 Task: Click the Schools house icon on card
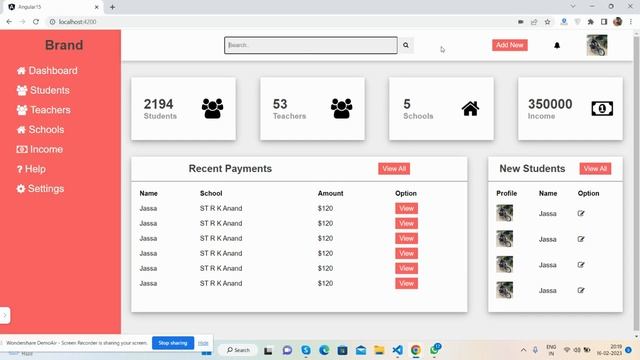tap(470, 109)
